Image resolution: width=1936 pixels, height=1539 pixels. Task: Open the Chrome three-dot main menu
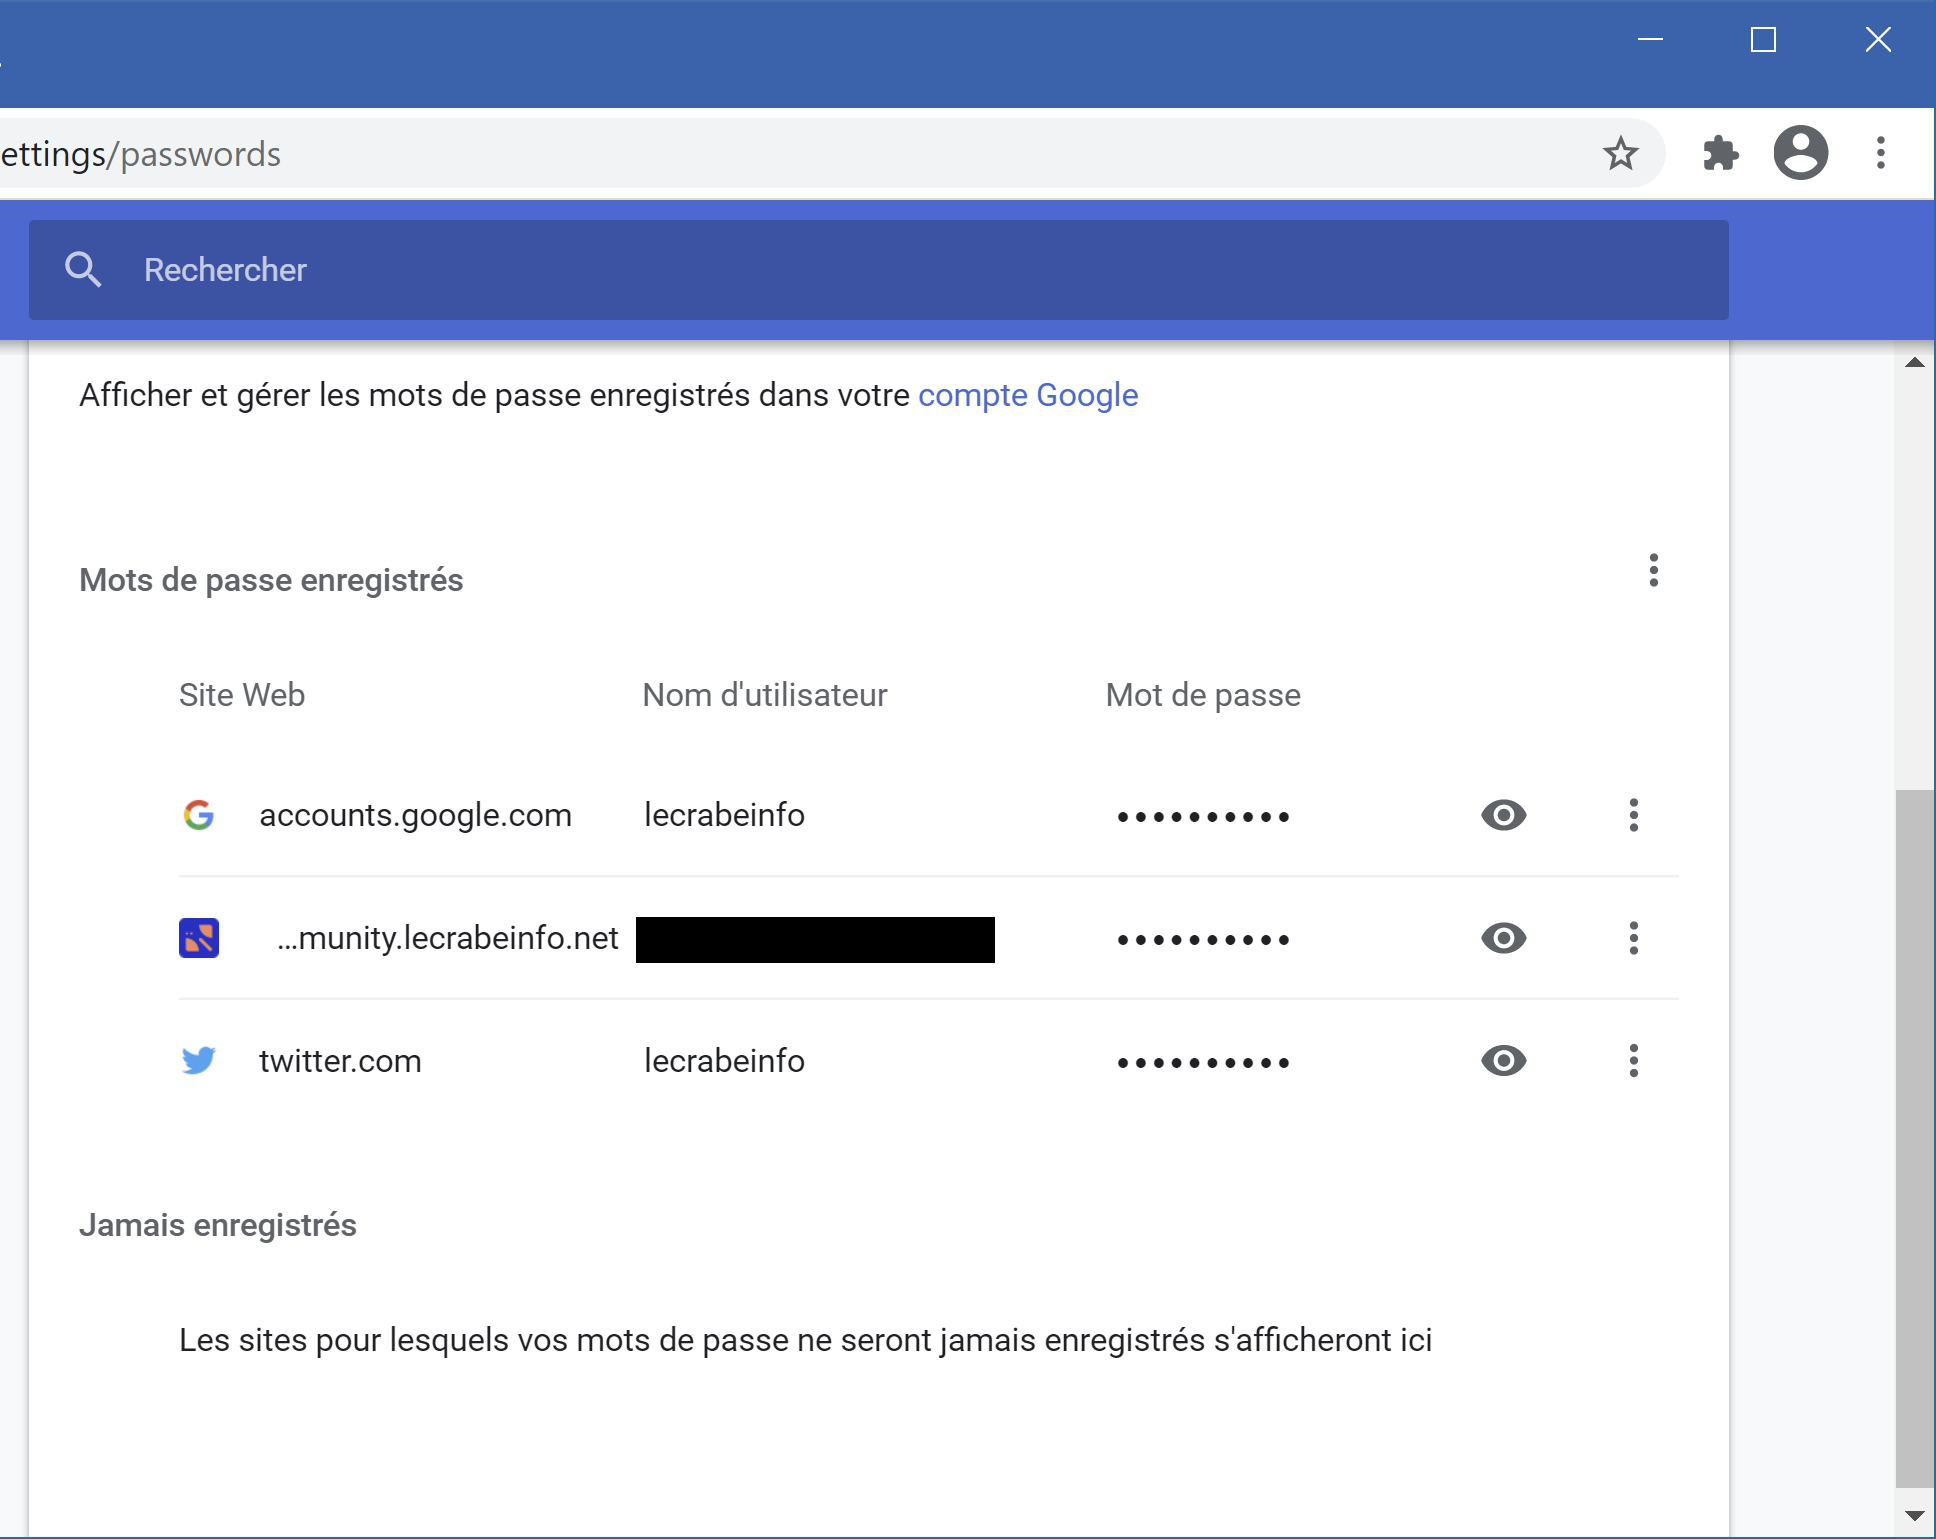pyautogui.click(x=1881, y=153)
